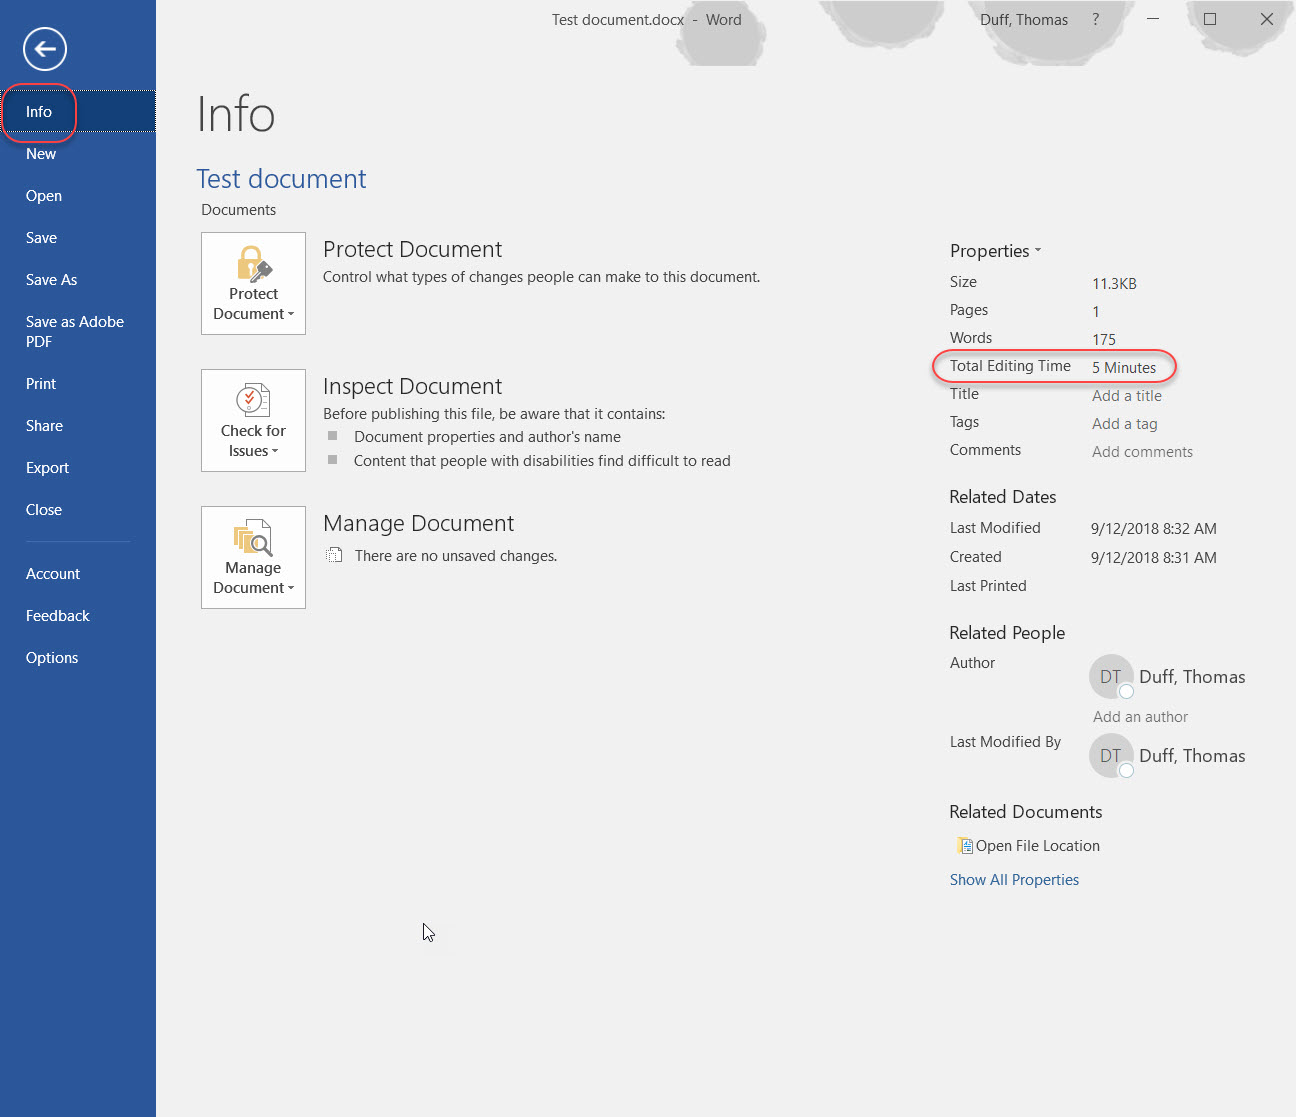Click Add an author field
The width and height of the screenshot is (1296, 1117).
tap(1140, 717)
